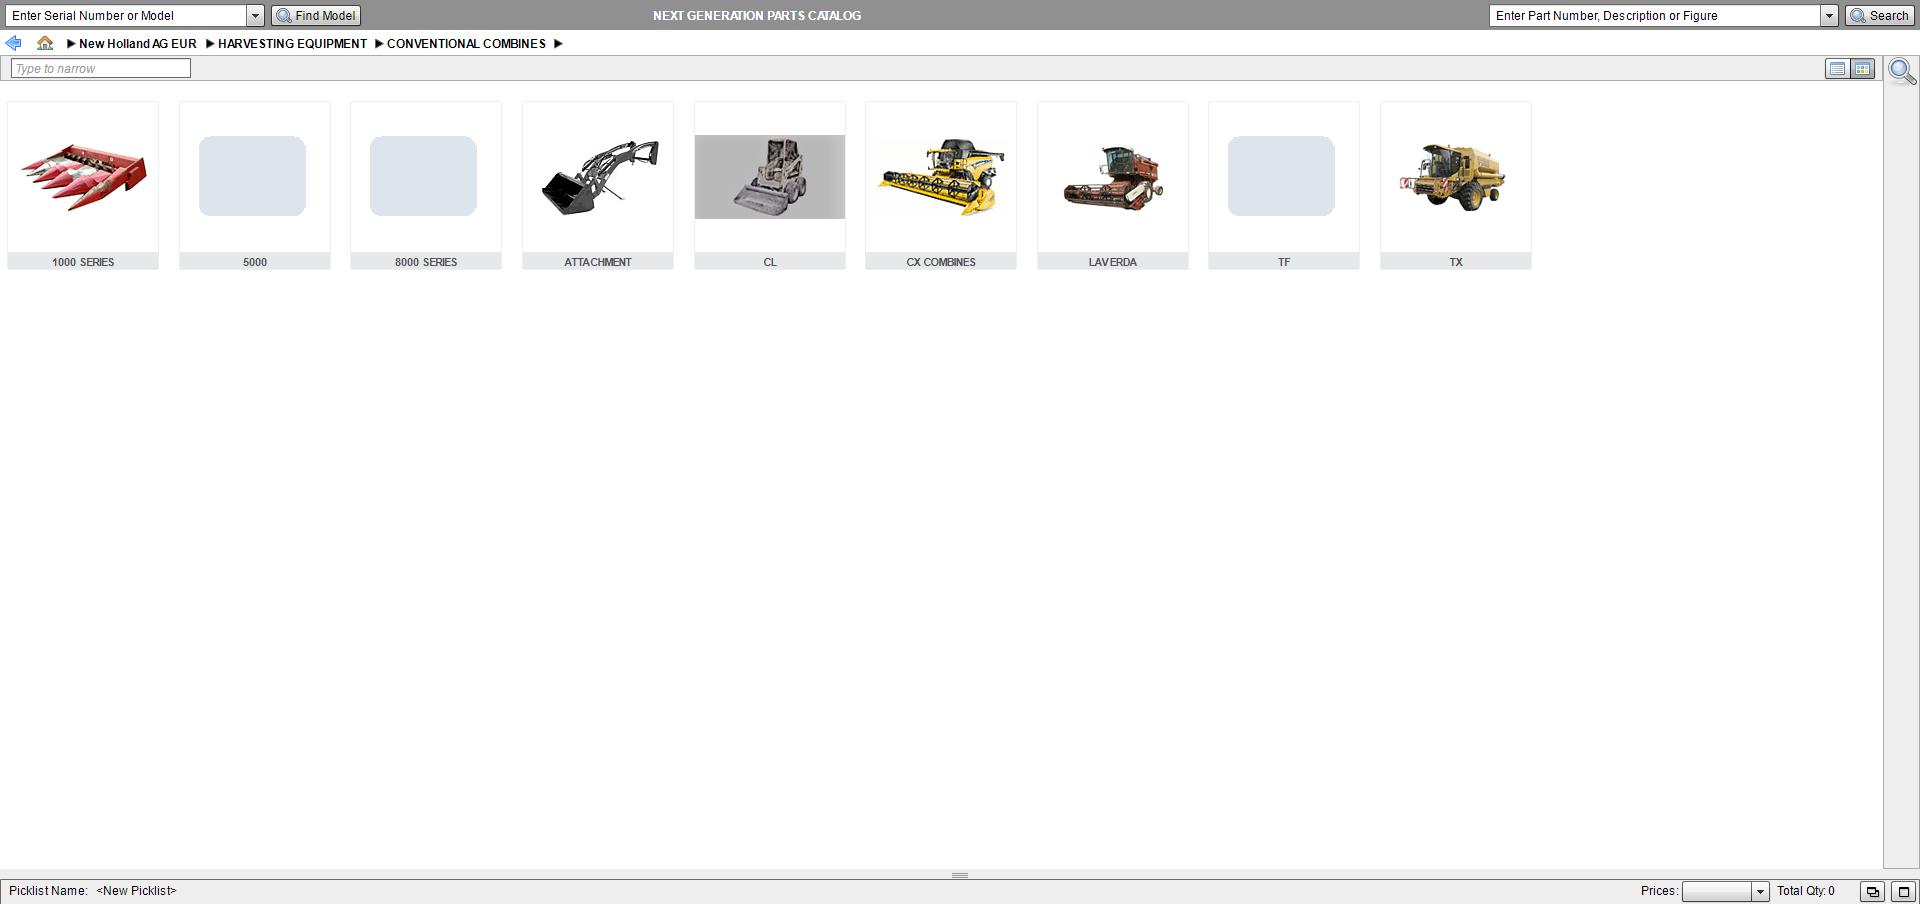The height and width of the screenshot is (904, 1920).
Task: Navigate to CONVENTIONAL COMBINES breadcrumb
Action: pos(466,44)
